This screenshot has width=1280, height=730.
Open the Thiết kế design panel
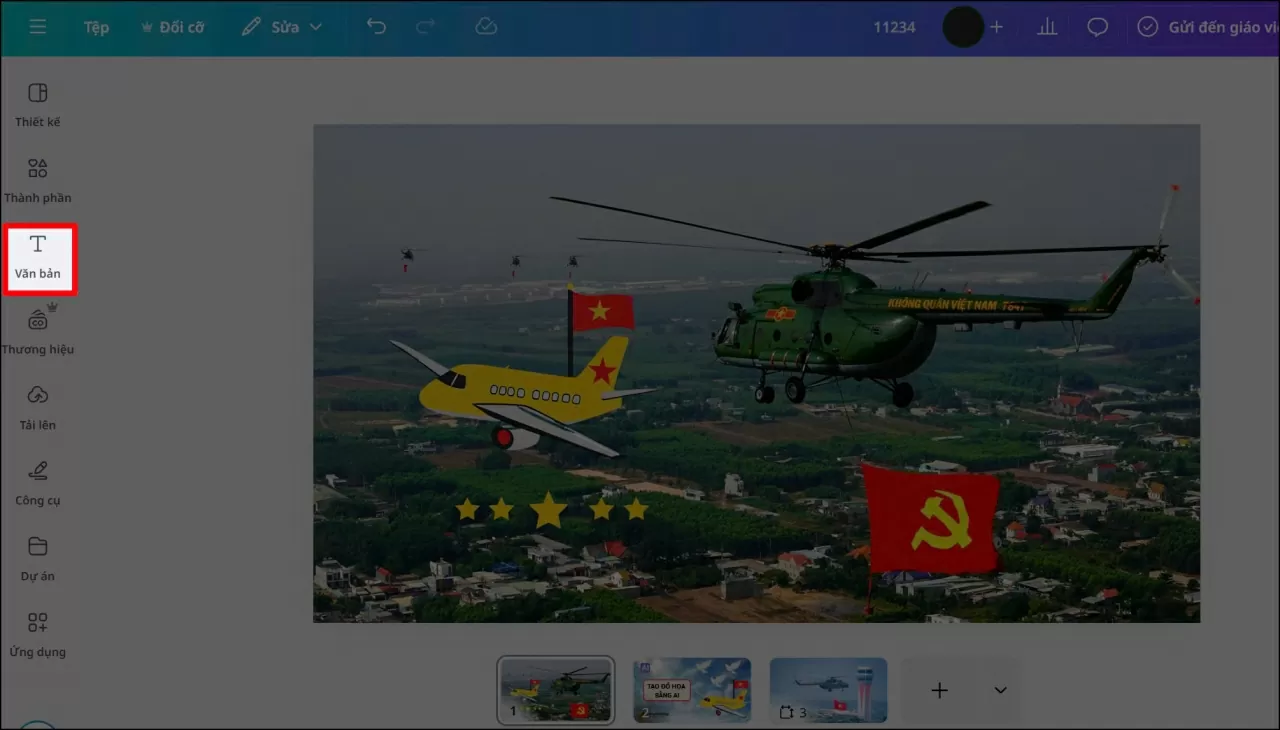(x=38, y=105)
